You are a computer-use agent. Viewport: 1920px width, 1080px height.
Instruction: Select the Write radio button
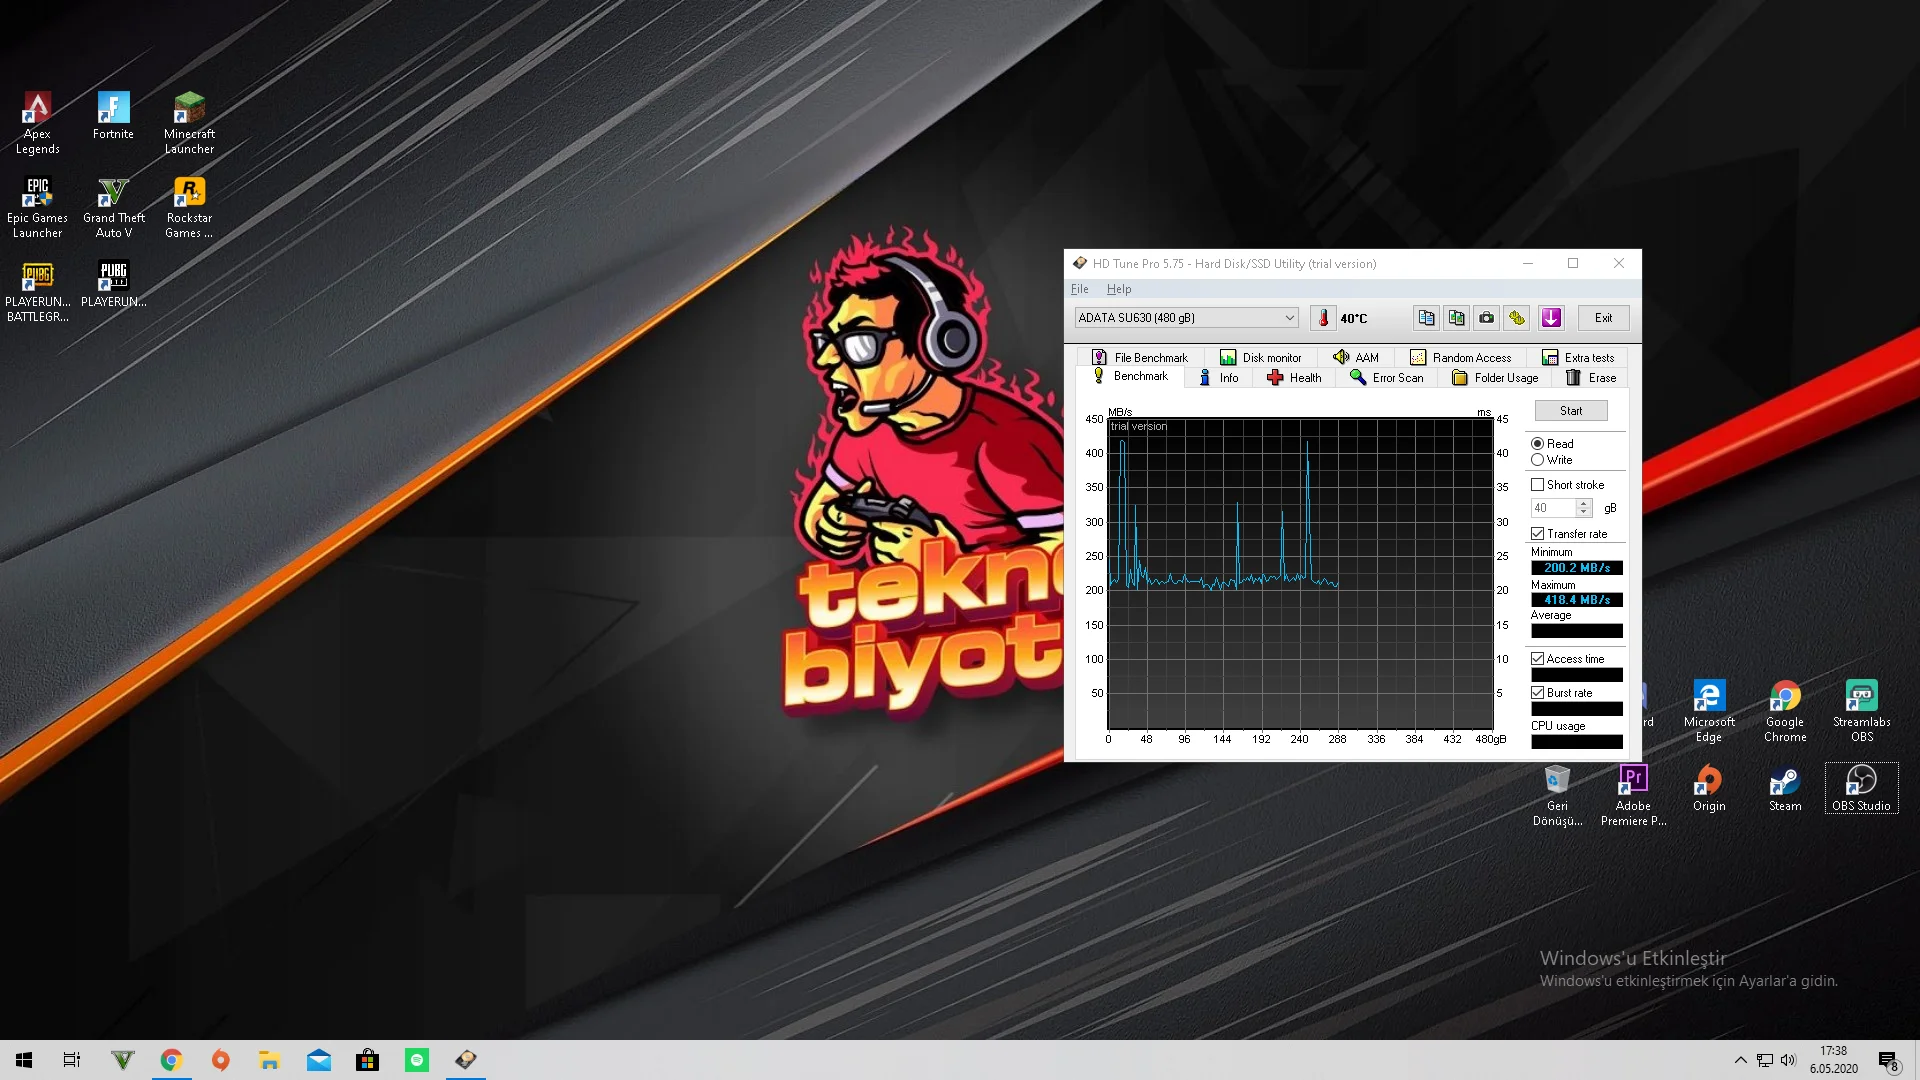click(x=1537, y=460)
